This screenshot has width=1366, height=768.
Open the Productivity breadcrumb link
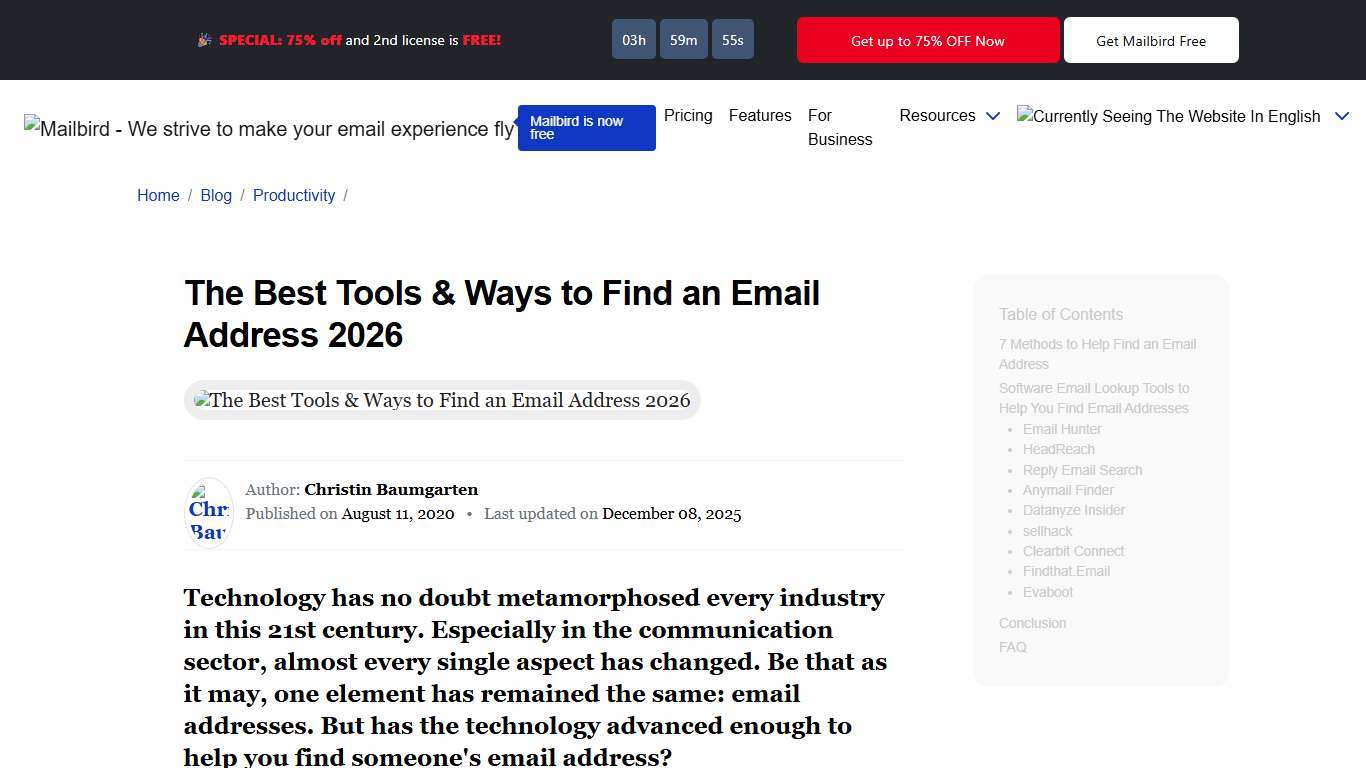pos(293,195)
